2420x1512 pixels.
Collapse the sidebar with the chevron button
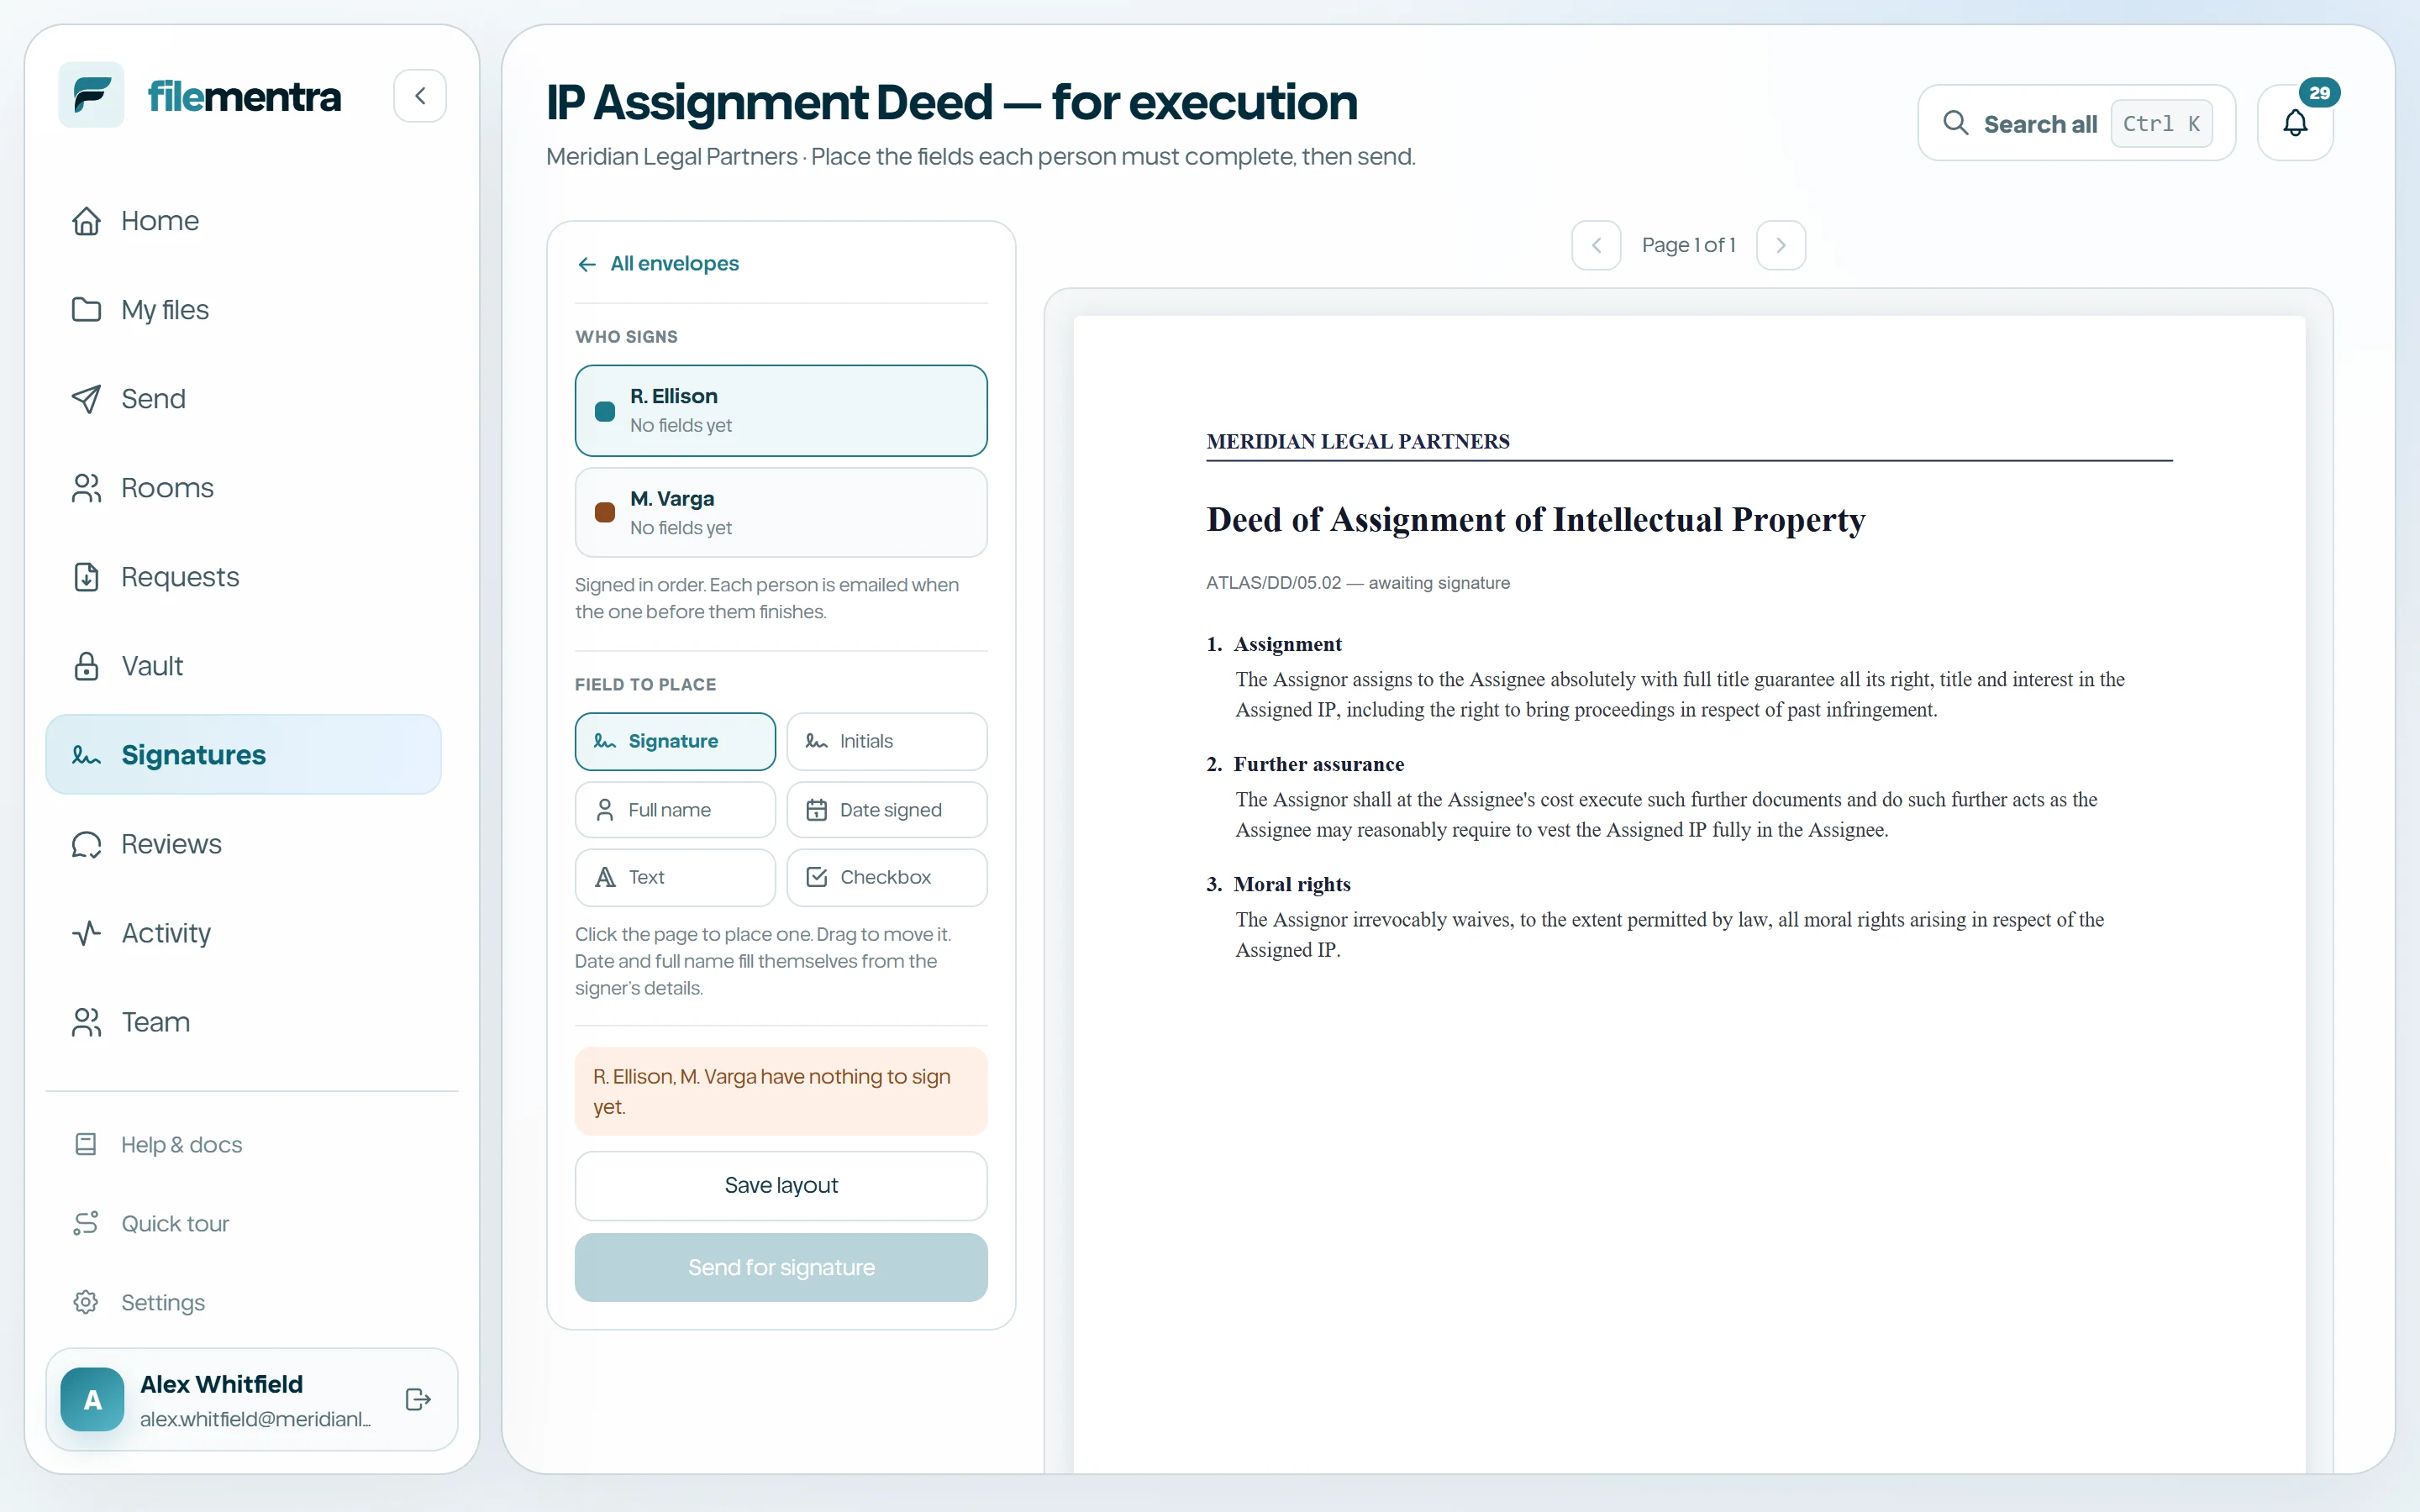pyautogui.click(x=420, y=96)
